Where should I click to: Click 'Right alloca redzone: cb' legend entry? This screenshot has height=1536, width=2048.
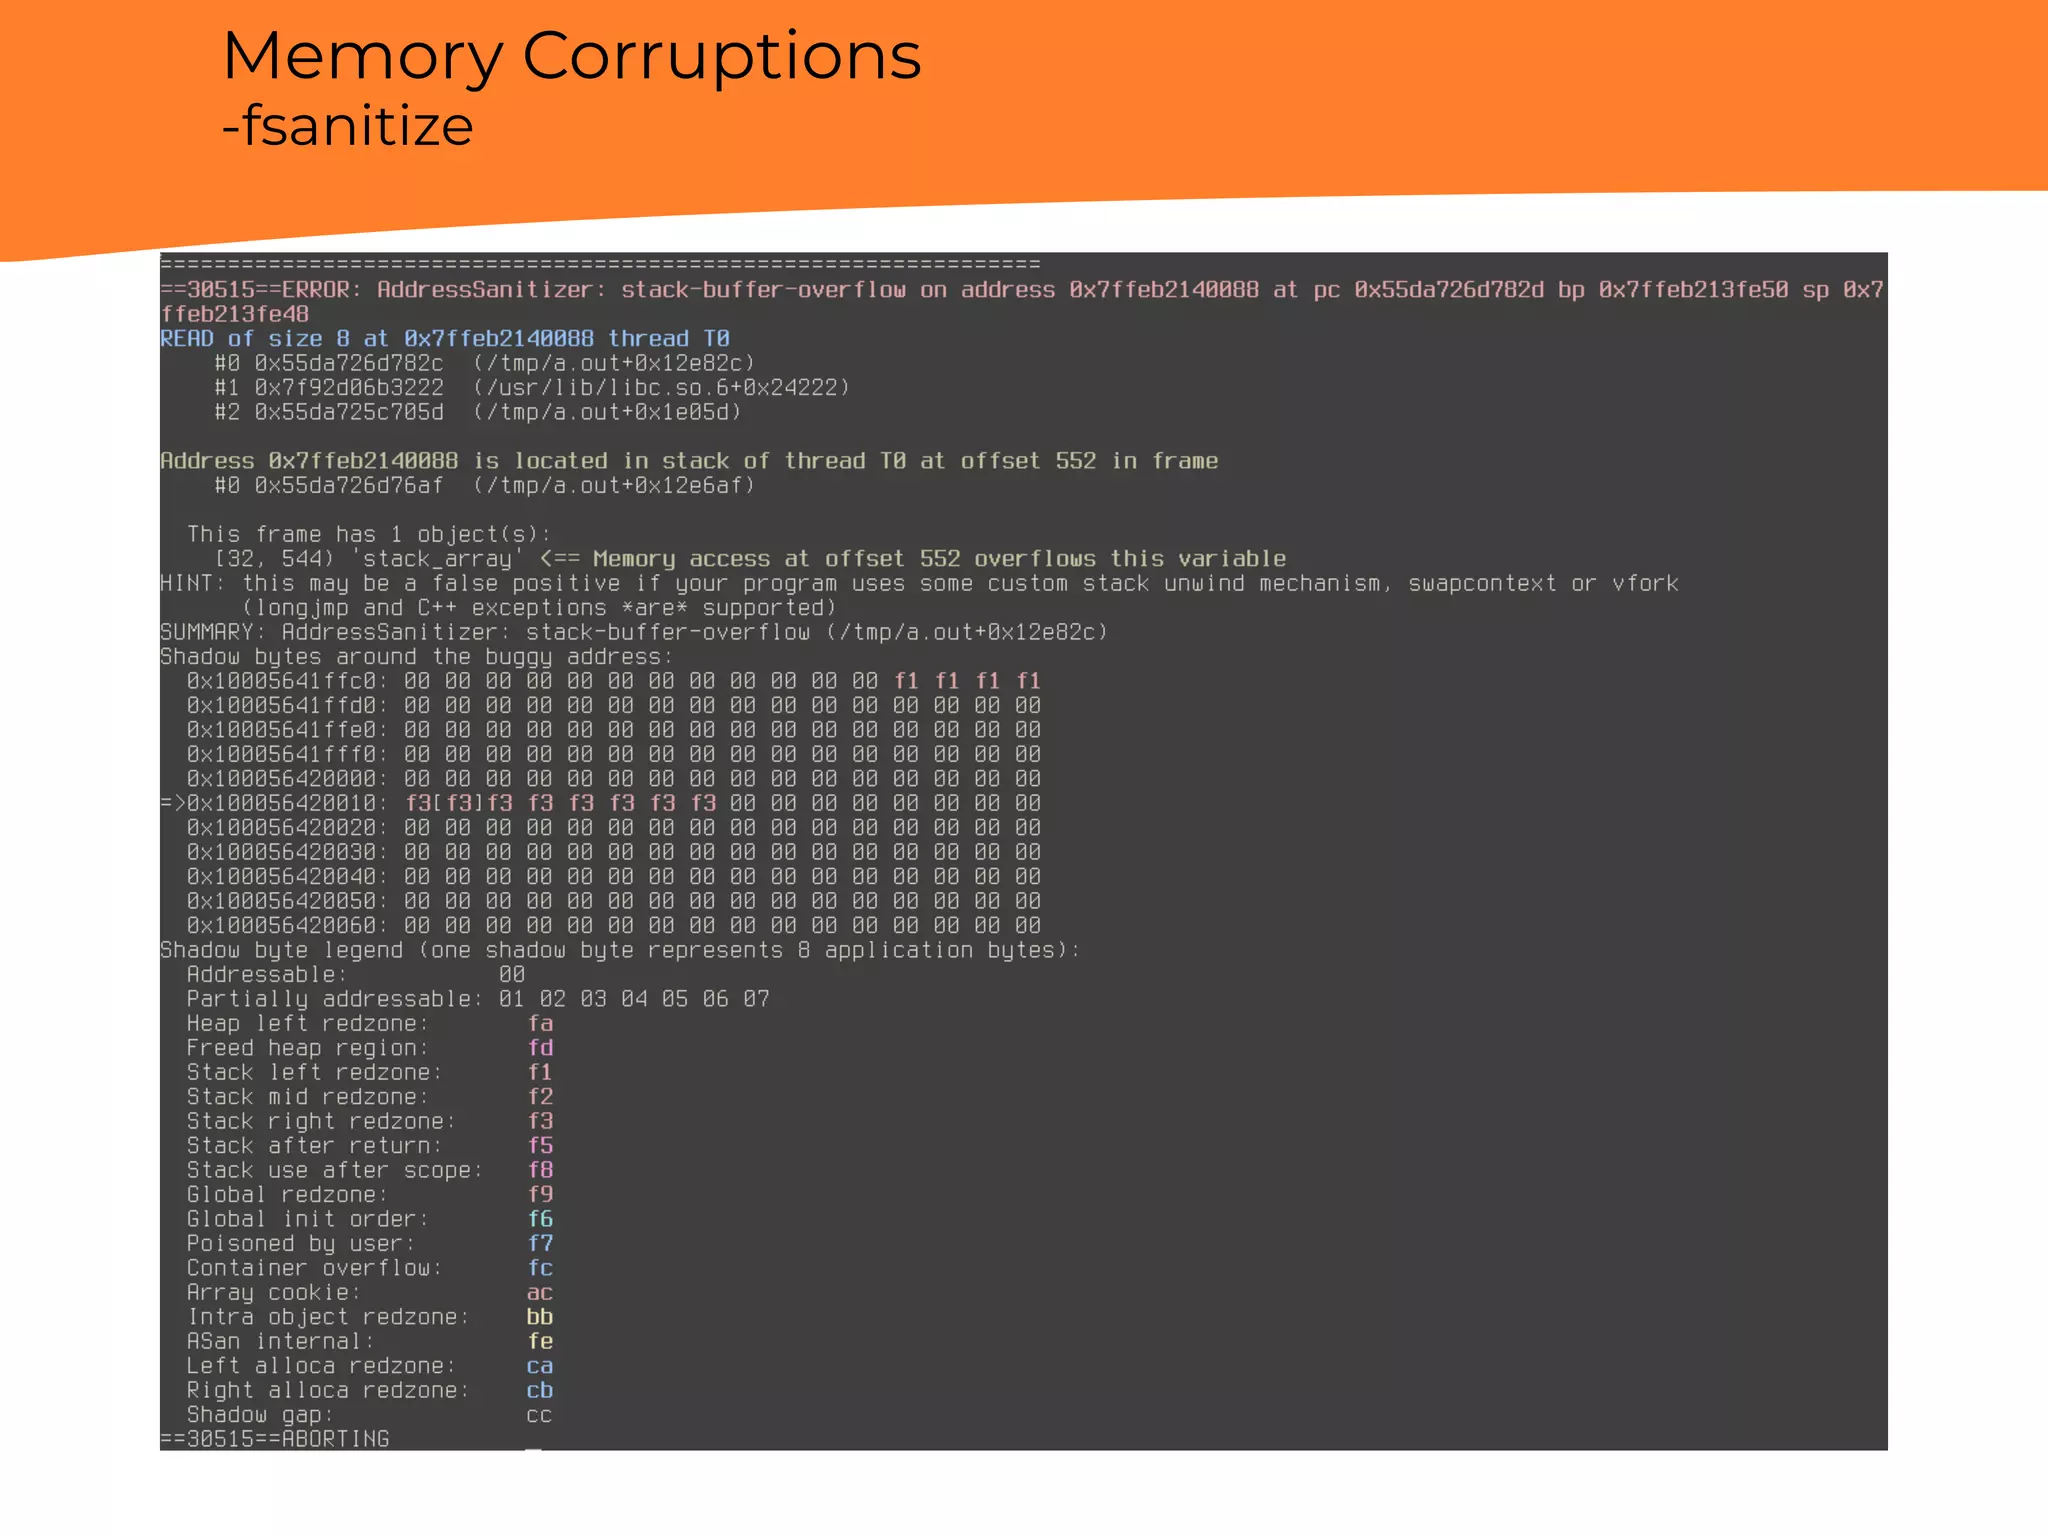pyautogui.click(x=370, y=1391)
